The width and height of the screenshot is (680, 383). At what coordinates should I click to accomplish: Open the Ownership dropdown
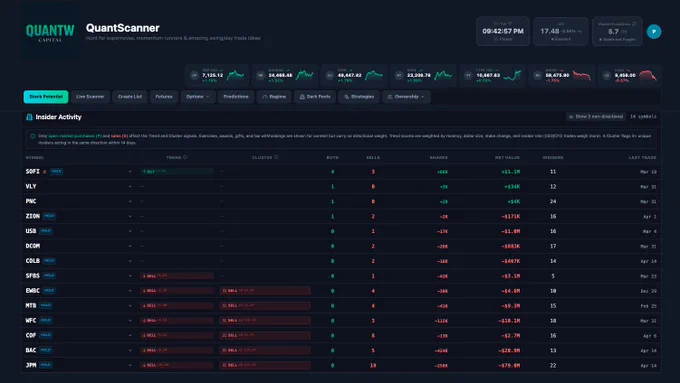tap(406, 97)
